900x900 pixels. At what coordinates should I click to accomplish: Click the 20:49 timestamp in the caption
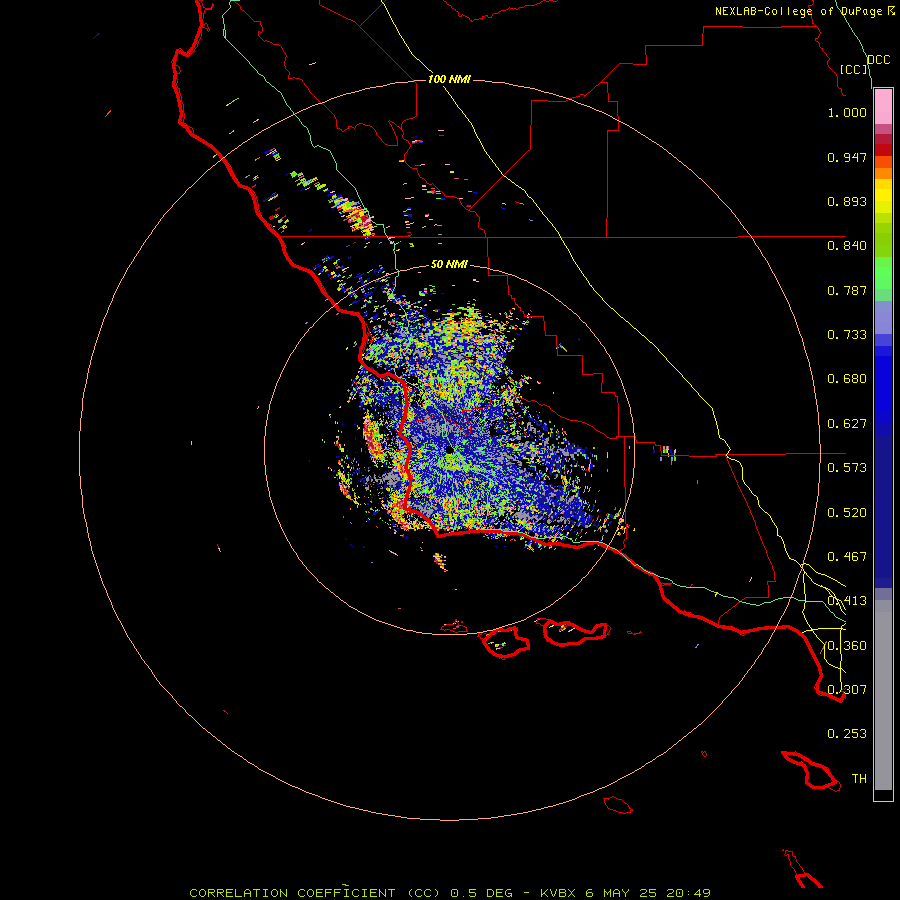(688, 893)
